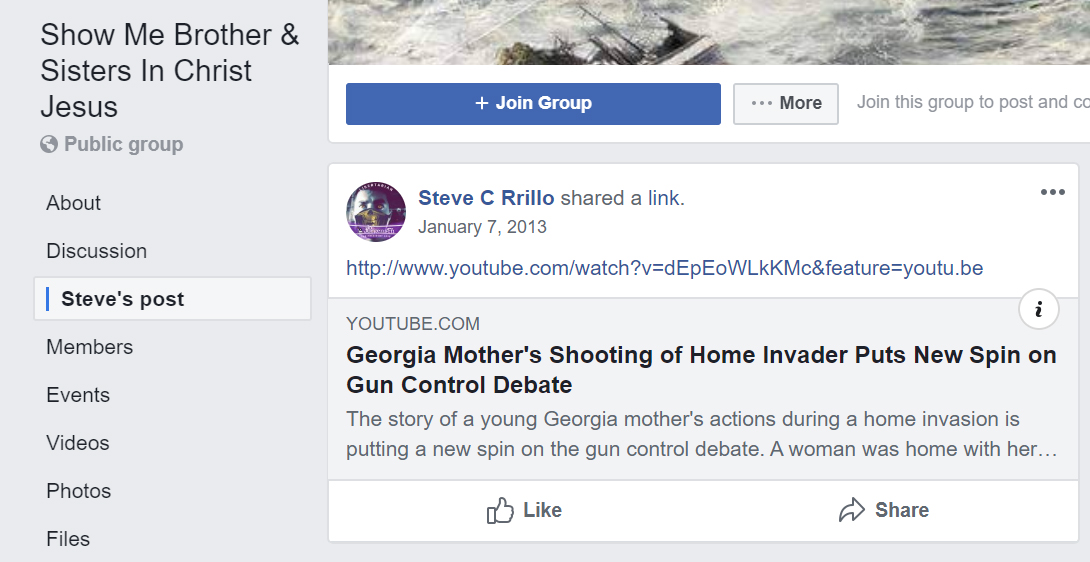Viewport: 1090px width, 562px height.
Task: Click the Steve C Rrillo name link
Action: point(486,198)
